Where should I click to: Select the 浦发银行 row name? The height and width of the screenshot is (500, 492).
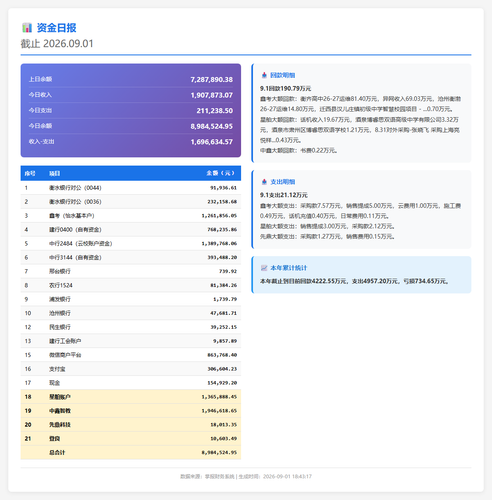click(x=60, y=299)
